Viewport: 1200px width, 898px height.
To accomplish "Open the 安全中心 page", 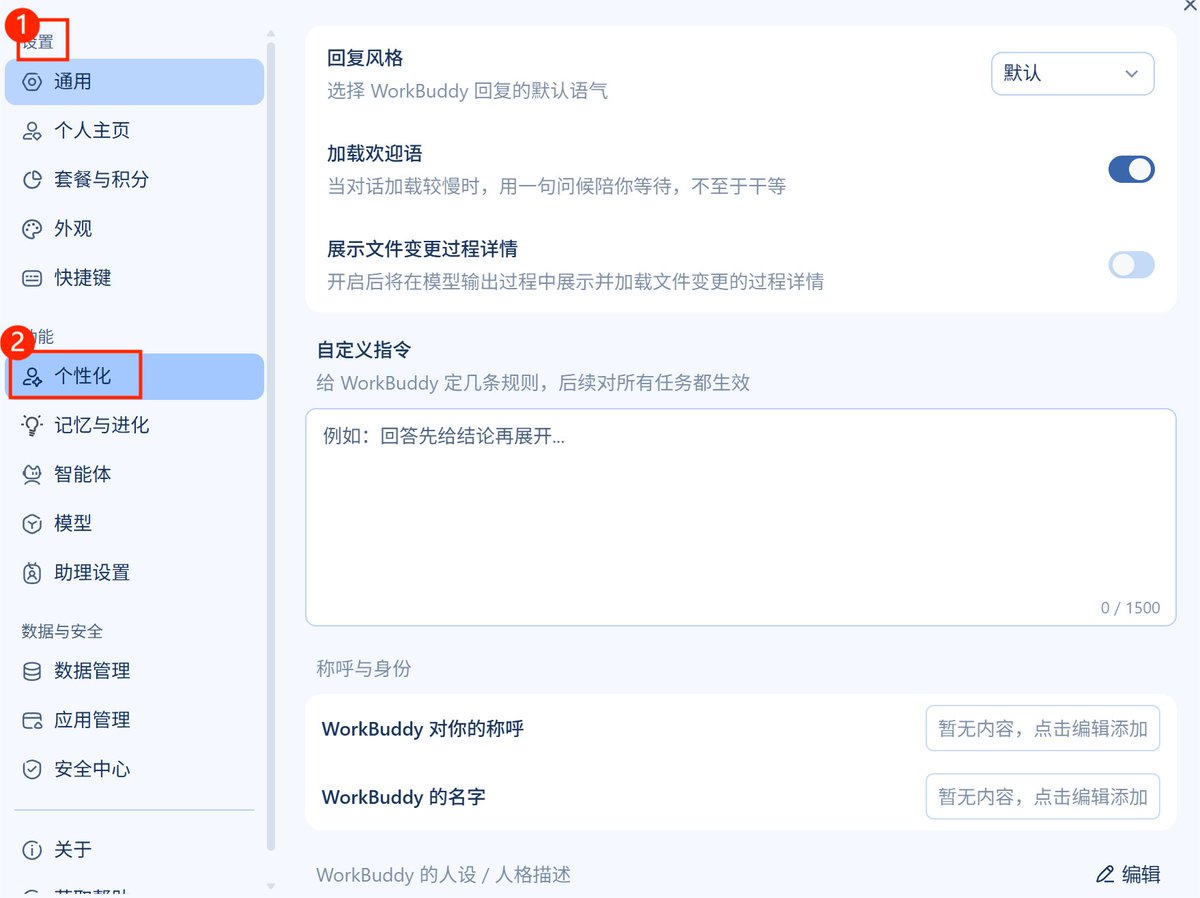I will (134, 769).
